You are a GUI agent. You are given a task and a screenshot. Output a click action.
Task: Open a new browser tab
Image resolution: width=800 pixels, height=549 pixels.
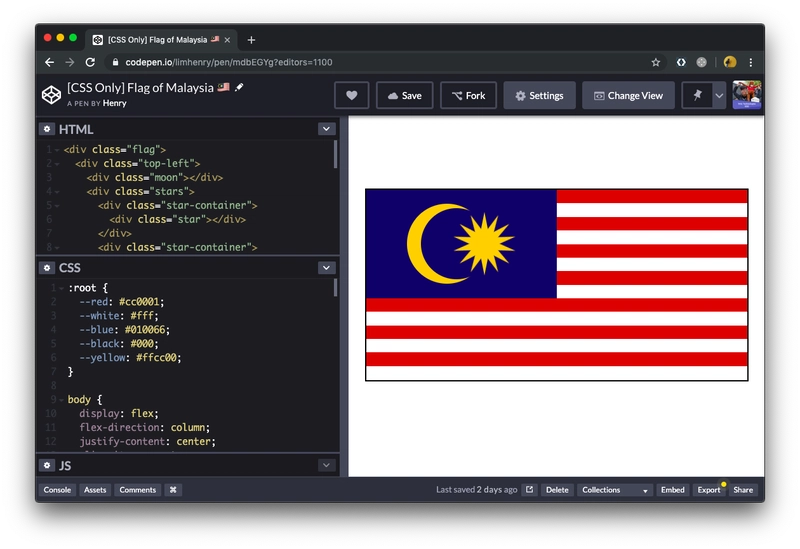[251, 40]
